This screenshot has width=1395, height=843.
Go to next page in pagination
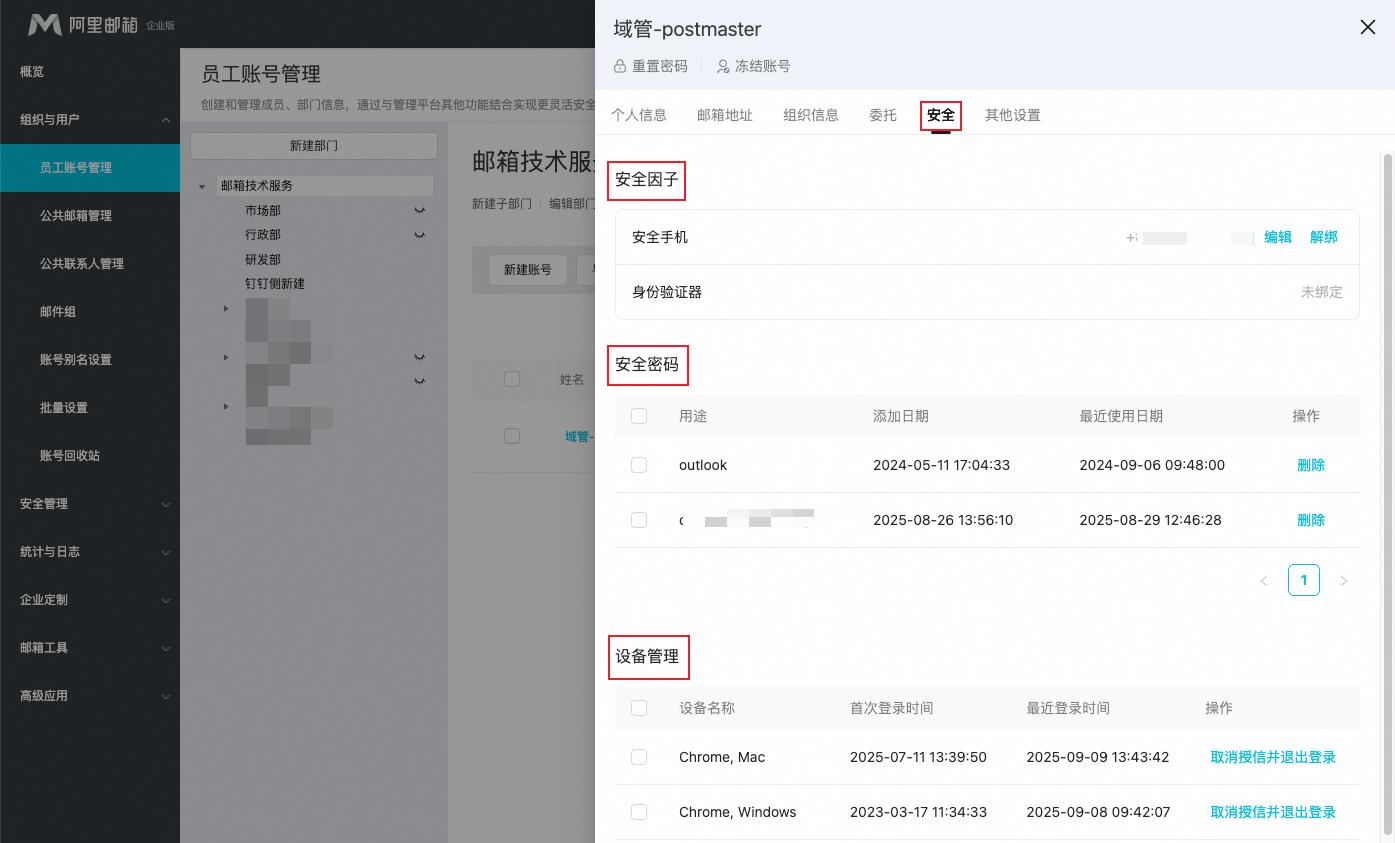pyautogui.click(x=1343, y=581)
